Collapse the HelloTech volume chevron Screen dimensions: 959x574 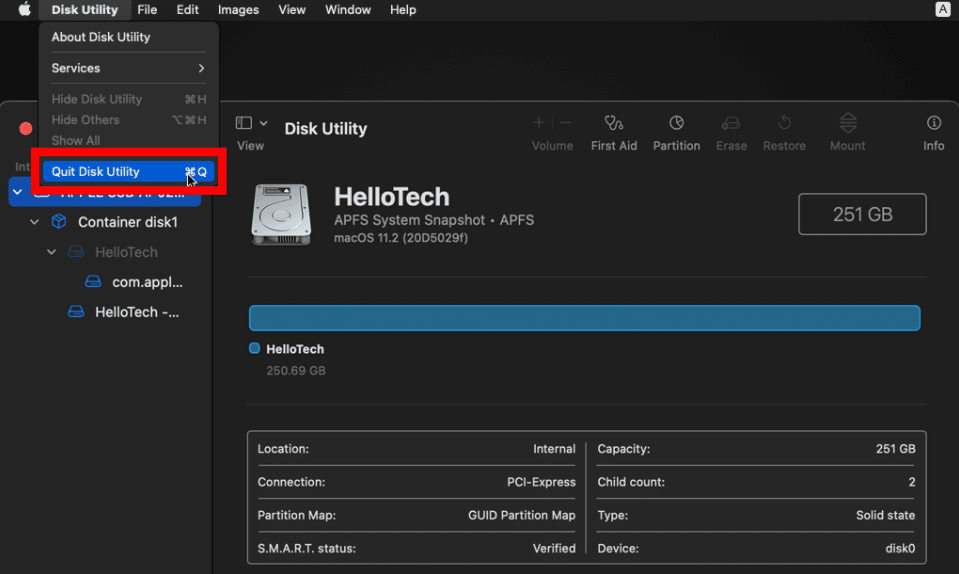51,252
